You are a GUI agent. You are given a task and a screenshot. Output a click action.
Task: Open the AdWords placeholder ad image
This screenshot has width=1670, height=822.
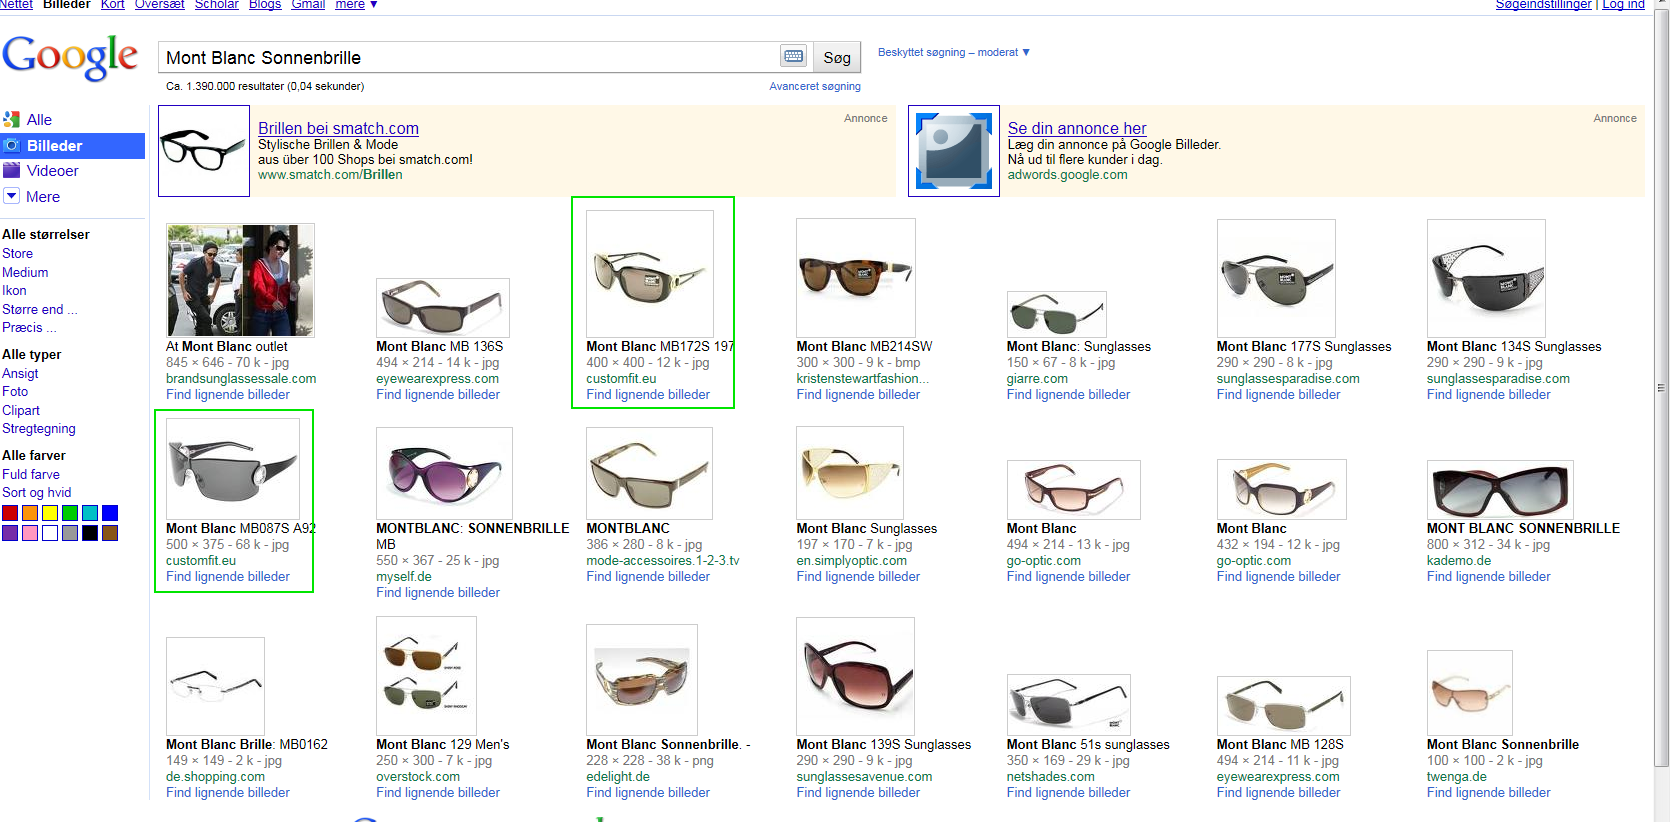(x=954, y=151)
